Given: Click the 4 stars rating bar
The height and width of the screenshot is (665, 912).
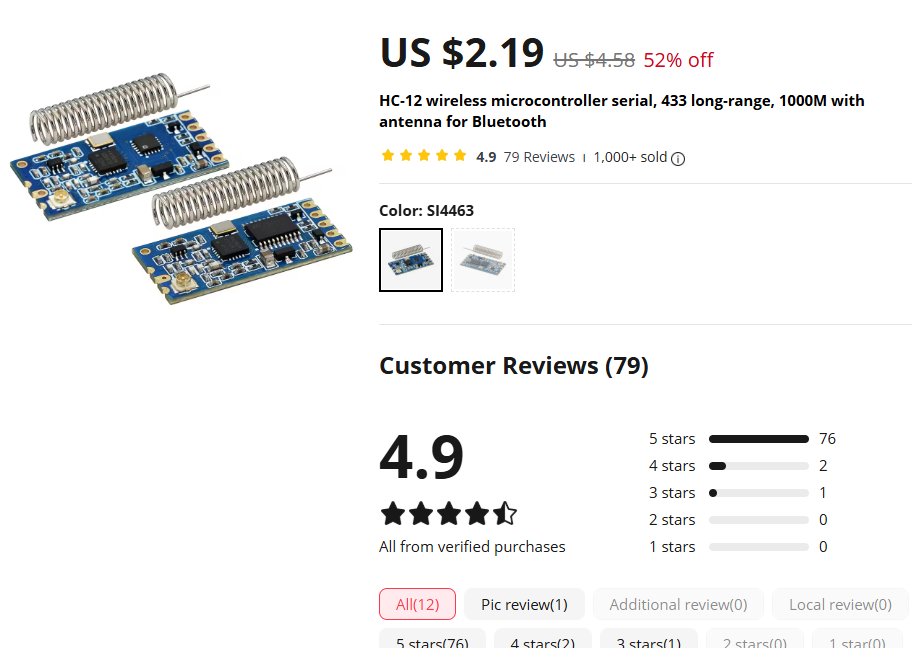Looking at the screenshot, I should click(758, 466).
